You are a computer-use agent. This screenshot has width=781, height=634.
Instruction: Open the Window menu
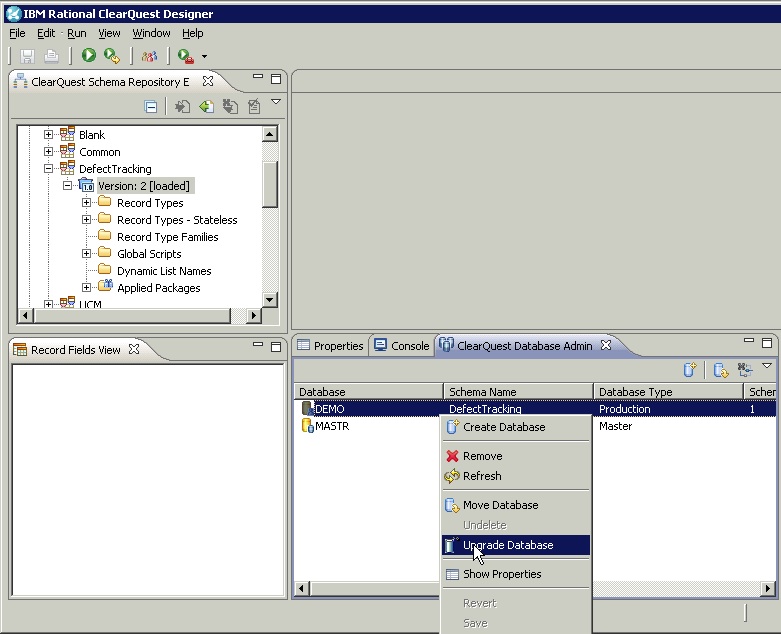pyautogui.click(x=151, y=33)
